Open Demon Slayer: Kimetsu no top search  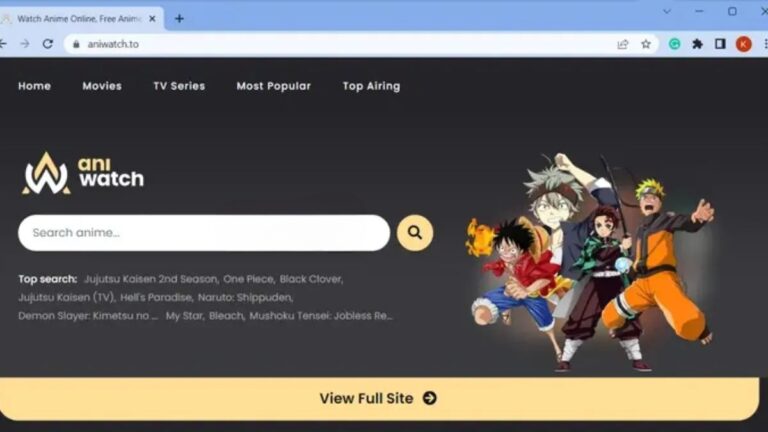point(88,316)
